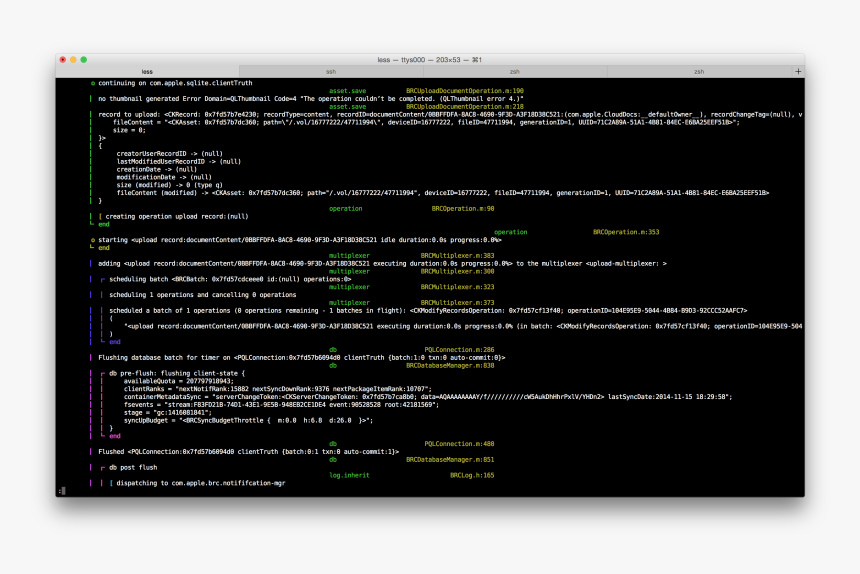Click the 'starting <upload record' line
The image size is (860, 574).
tap(299, 240)
